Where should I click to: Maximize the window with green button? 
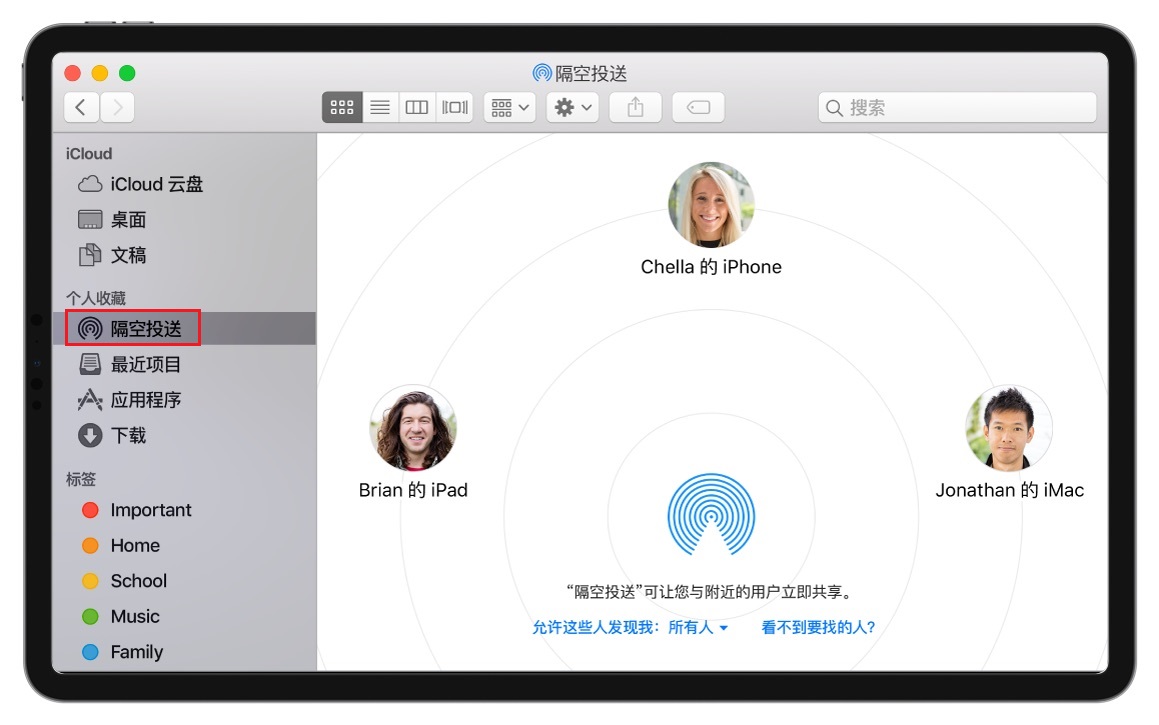[127, 73]
